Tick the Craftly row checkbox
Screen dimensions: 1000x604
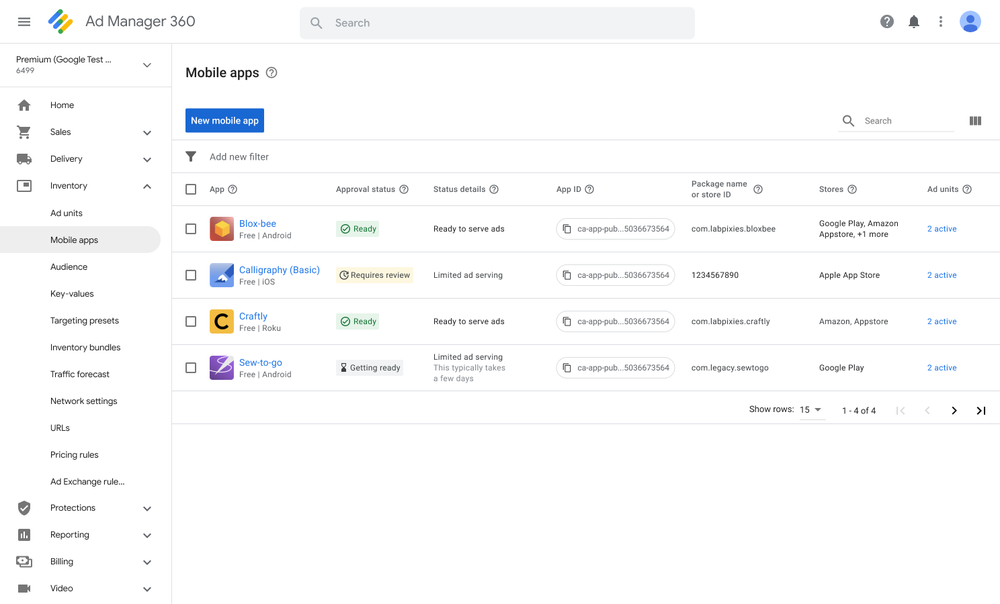pyautogui.click(x=191, y=322)
